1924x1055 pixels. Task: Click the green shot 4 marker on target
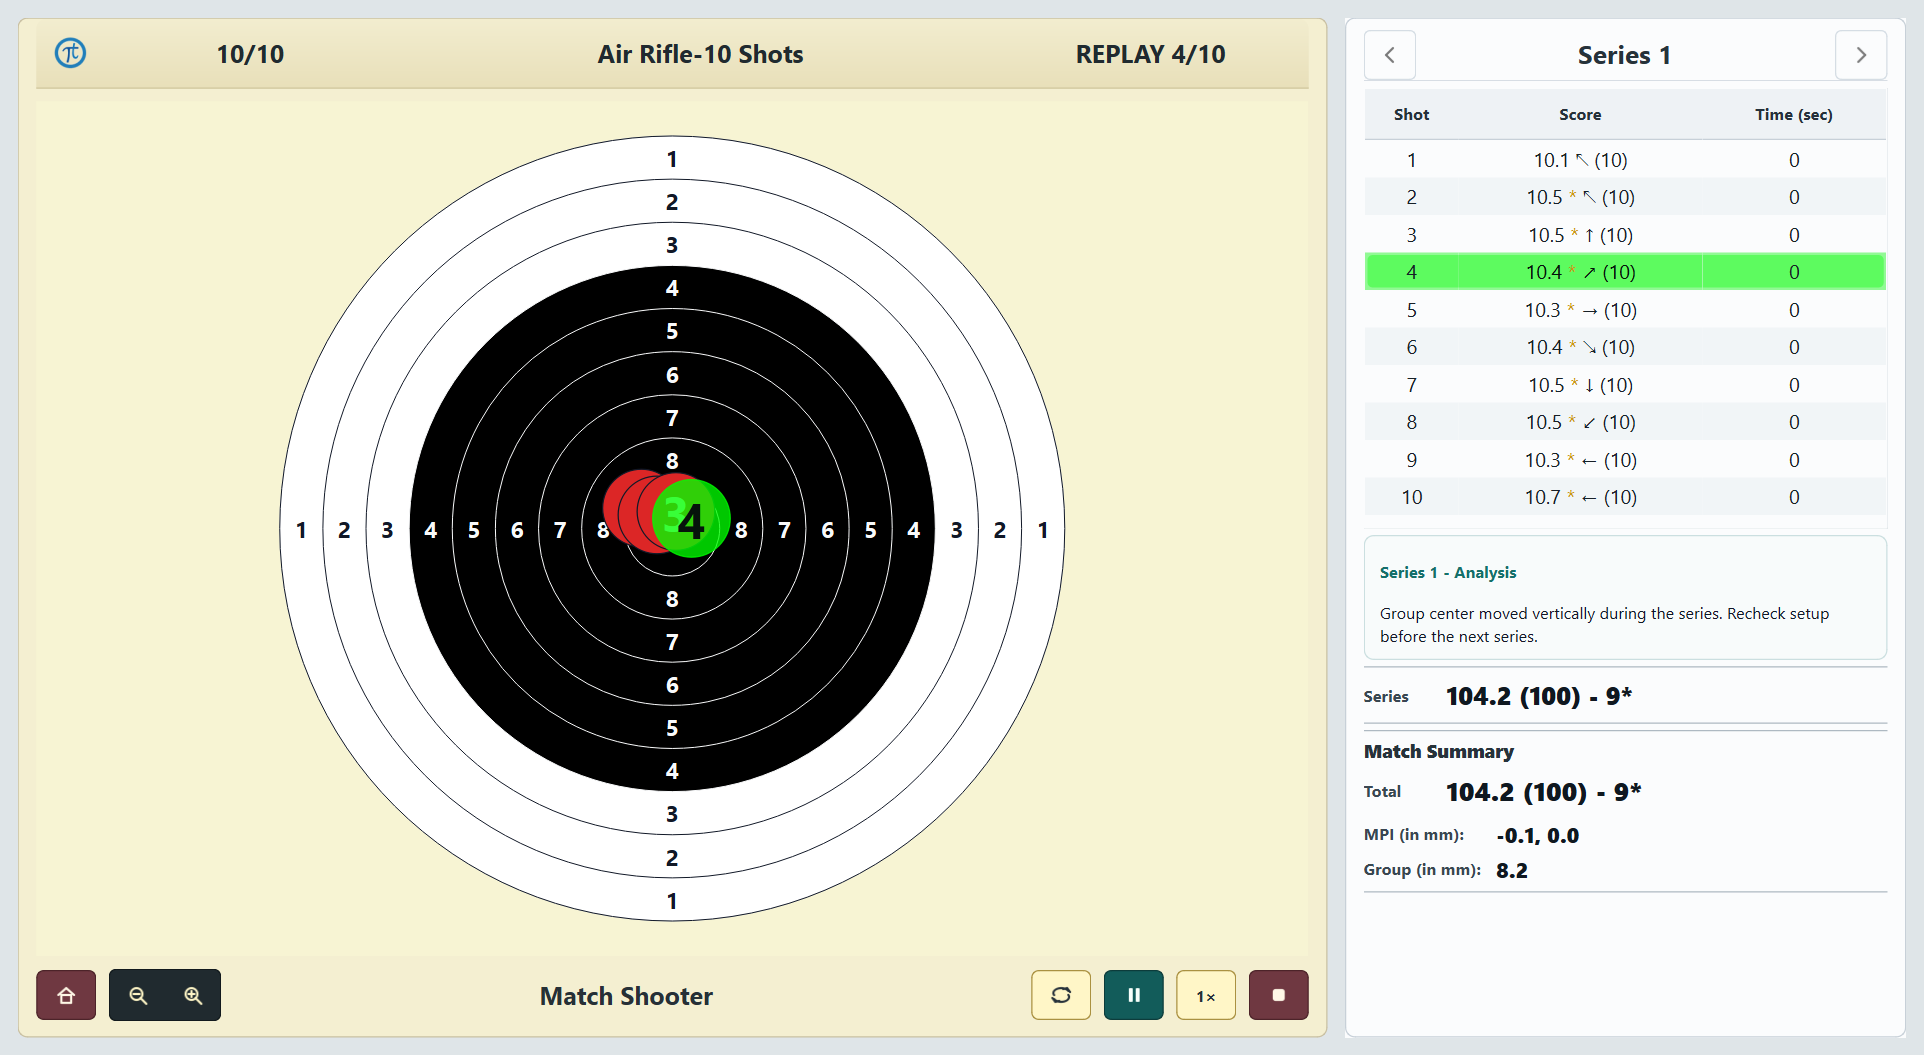pyautogui.click(x=691, y=518)
